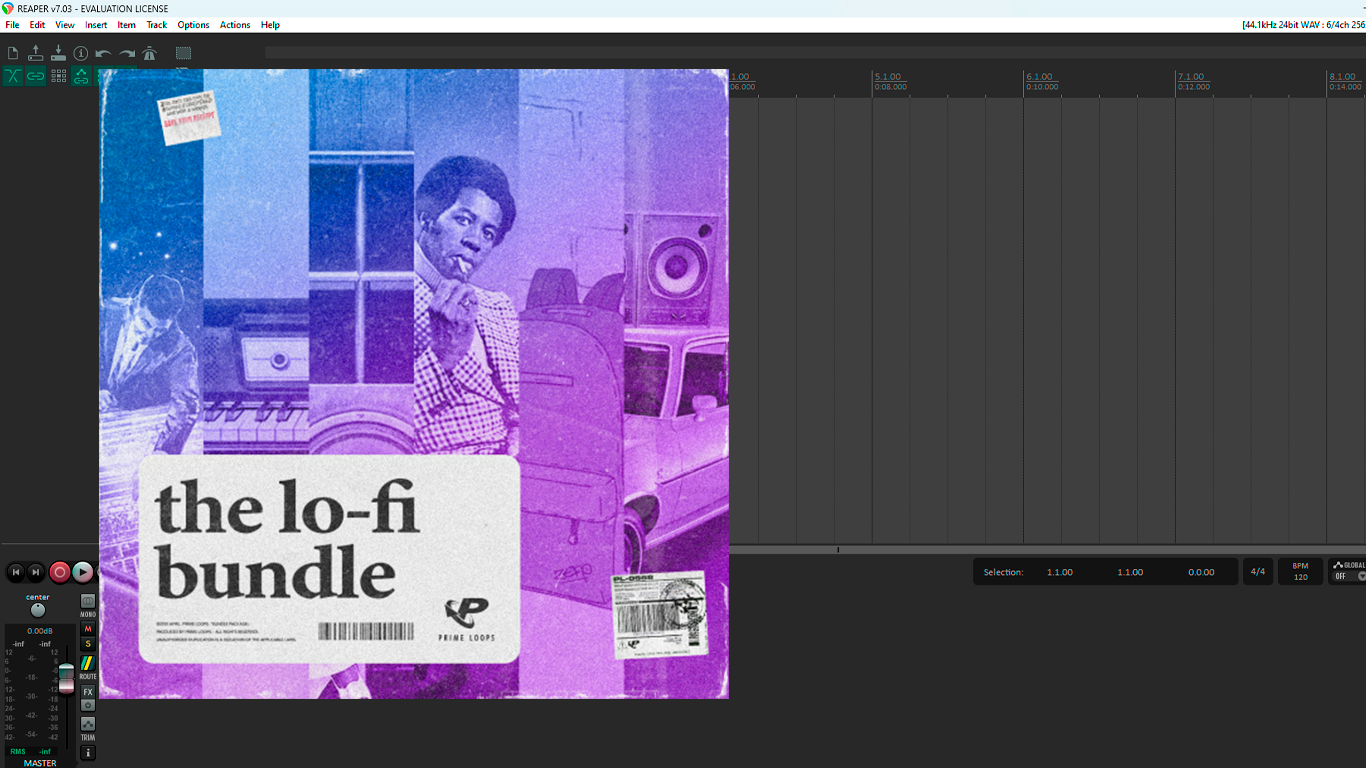This screenshot has height=768, width=1366.
Task: Solo the master track with S
Action: coord(88,644)
